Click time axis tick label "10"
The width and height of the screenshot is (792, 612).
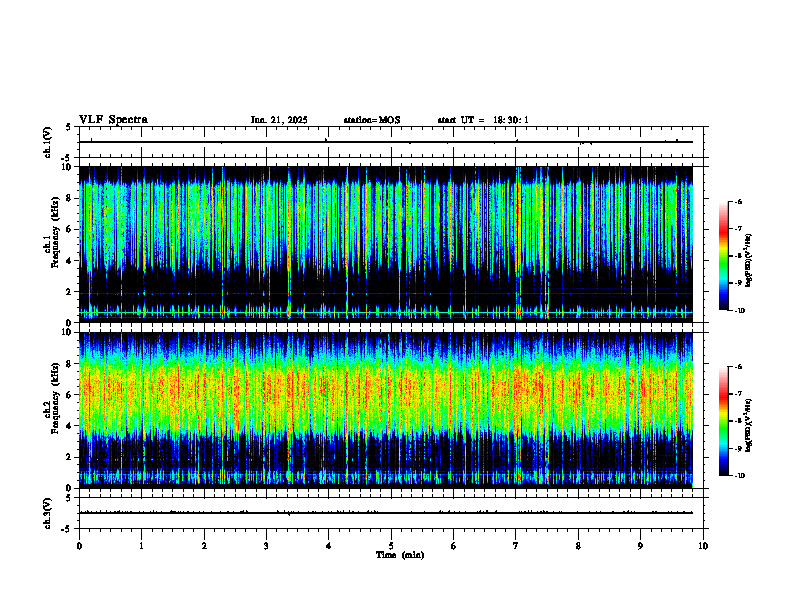[x=703, y=546]
